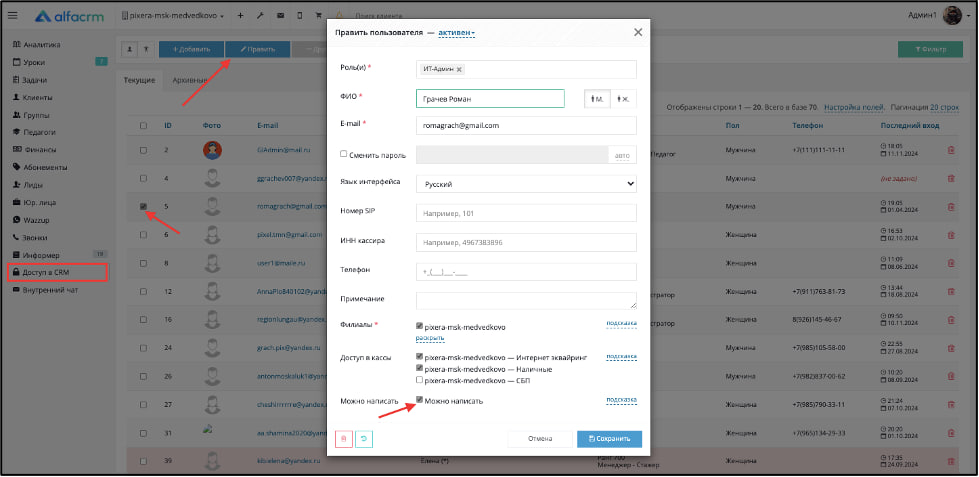Check the pixera-msk-medvedkovo — СБП cash access box
The height and width of the screenshot is (477, 979).
click(420, 380)
